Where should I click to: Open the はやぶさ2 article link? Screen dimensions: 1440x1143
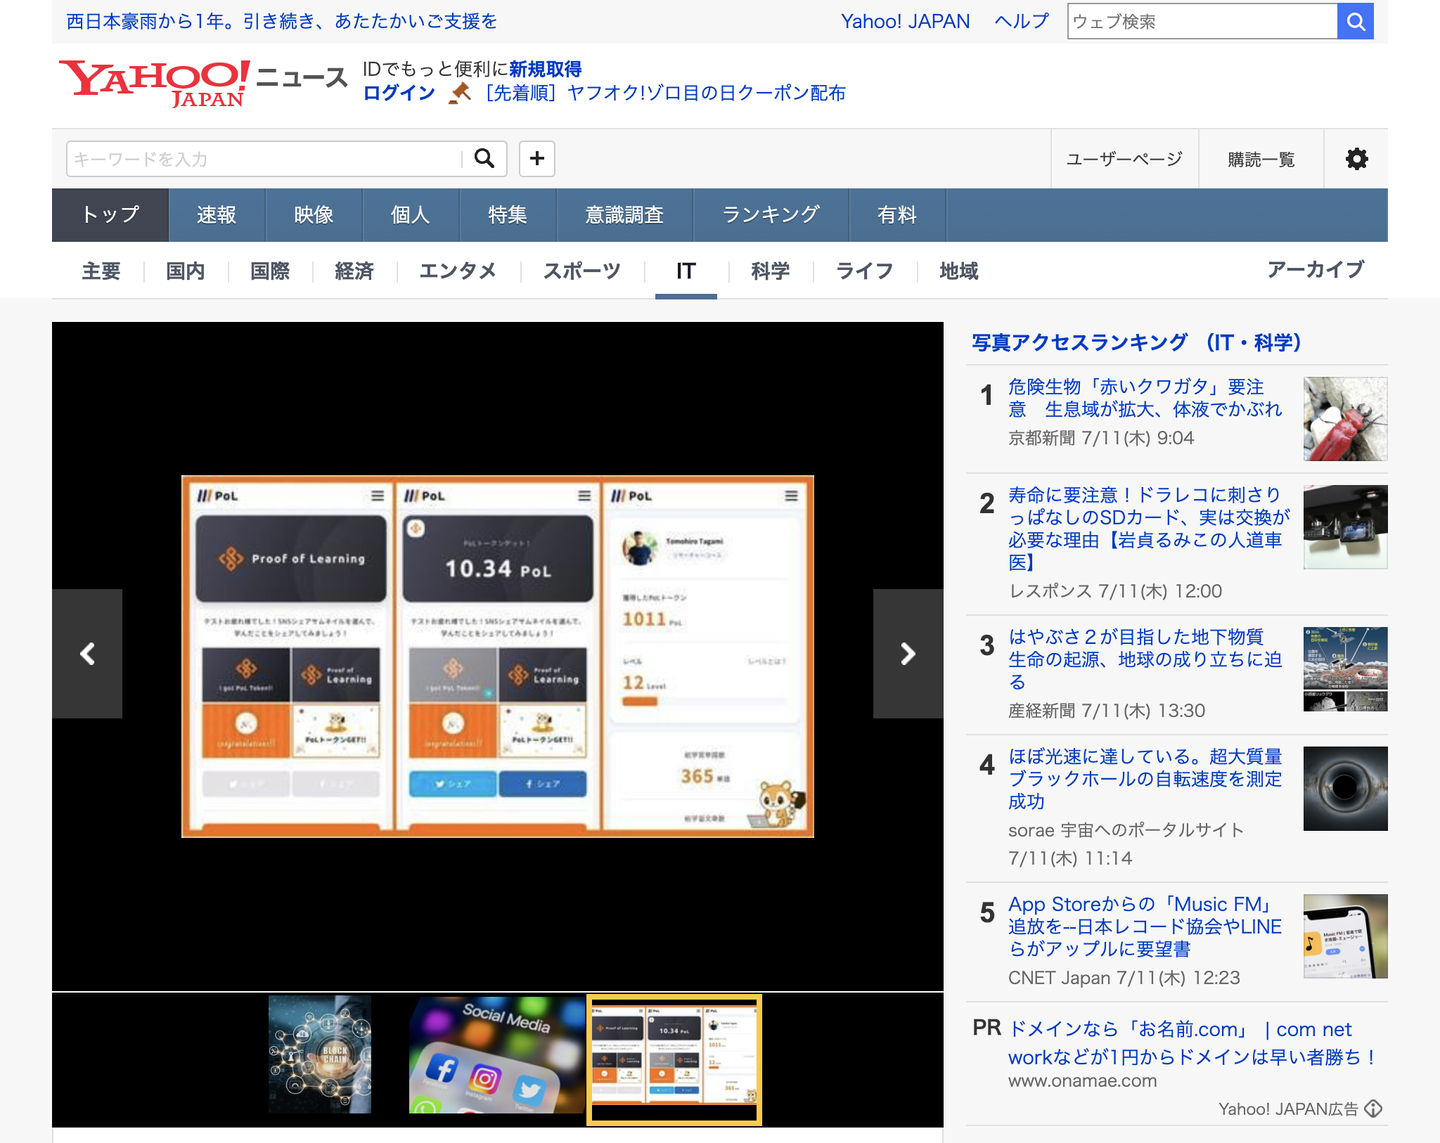[x=1145, y=659]
